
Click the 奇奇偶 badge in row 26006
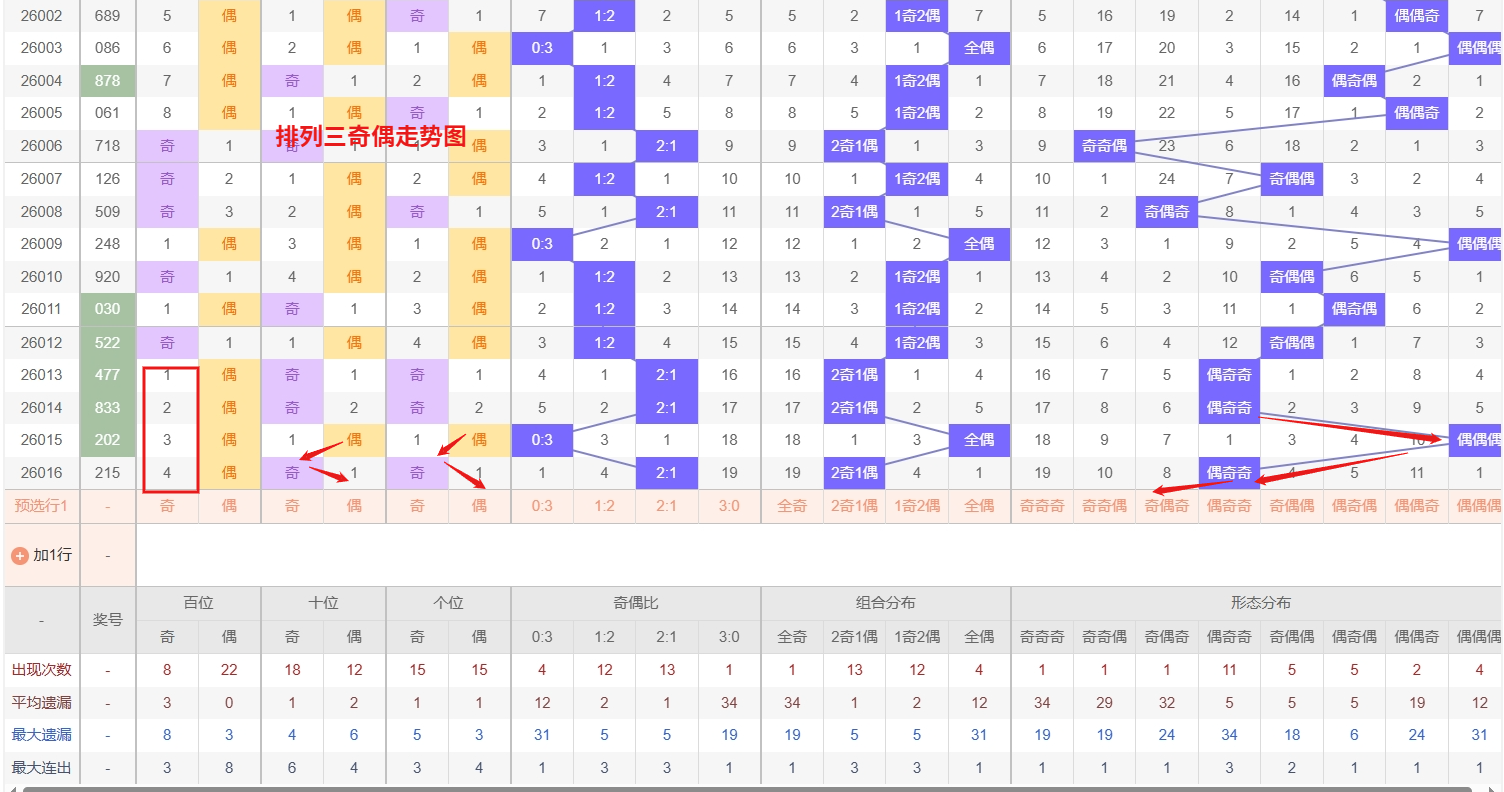(1104, 146)
